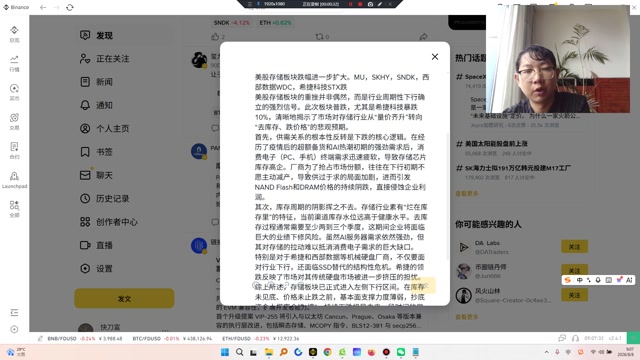Click the 快刀富 account at the bottom of the sidebar
640x360 pixels.
(x=110, y=327)
